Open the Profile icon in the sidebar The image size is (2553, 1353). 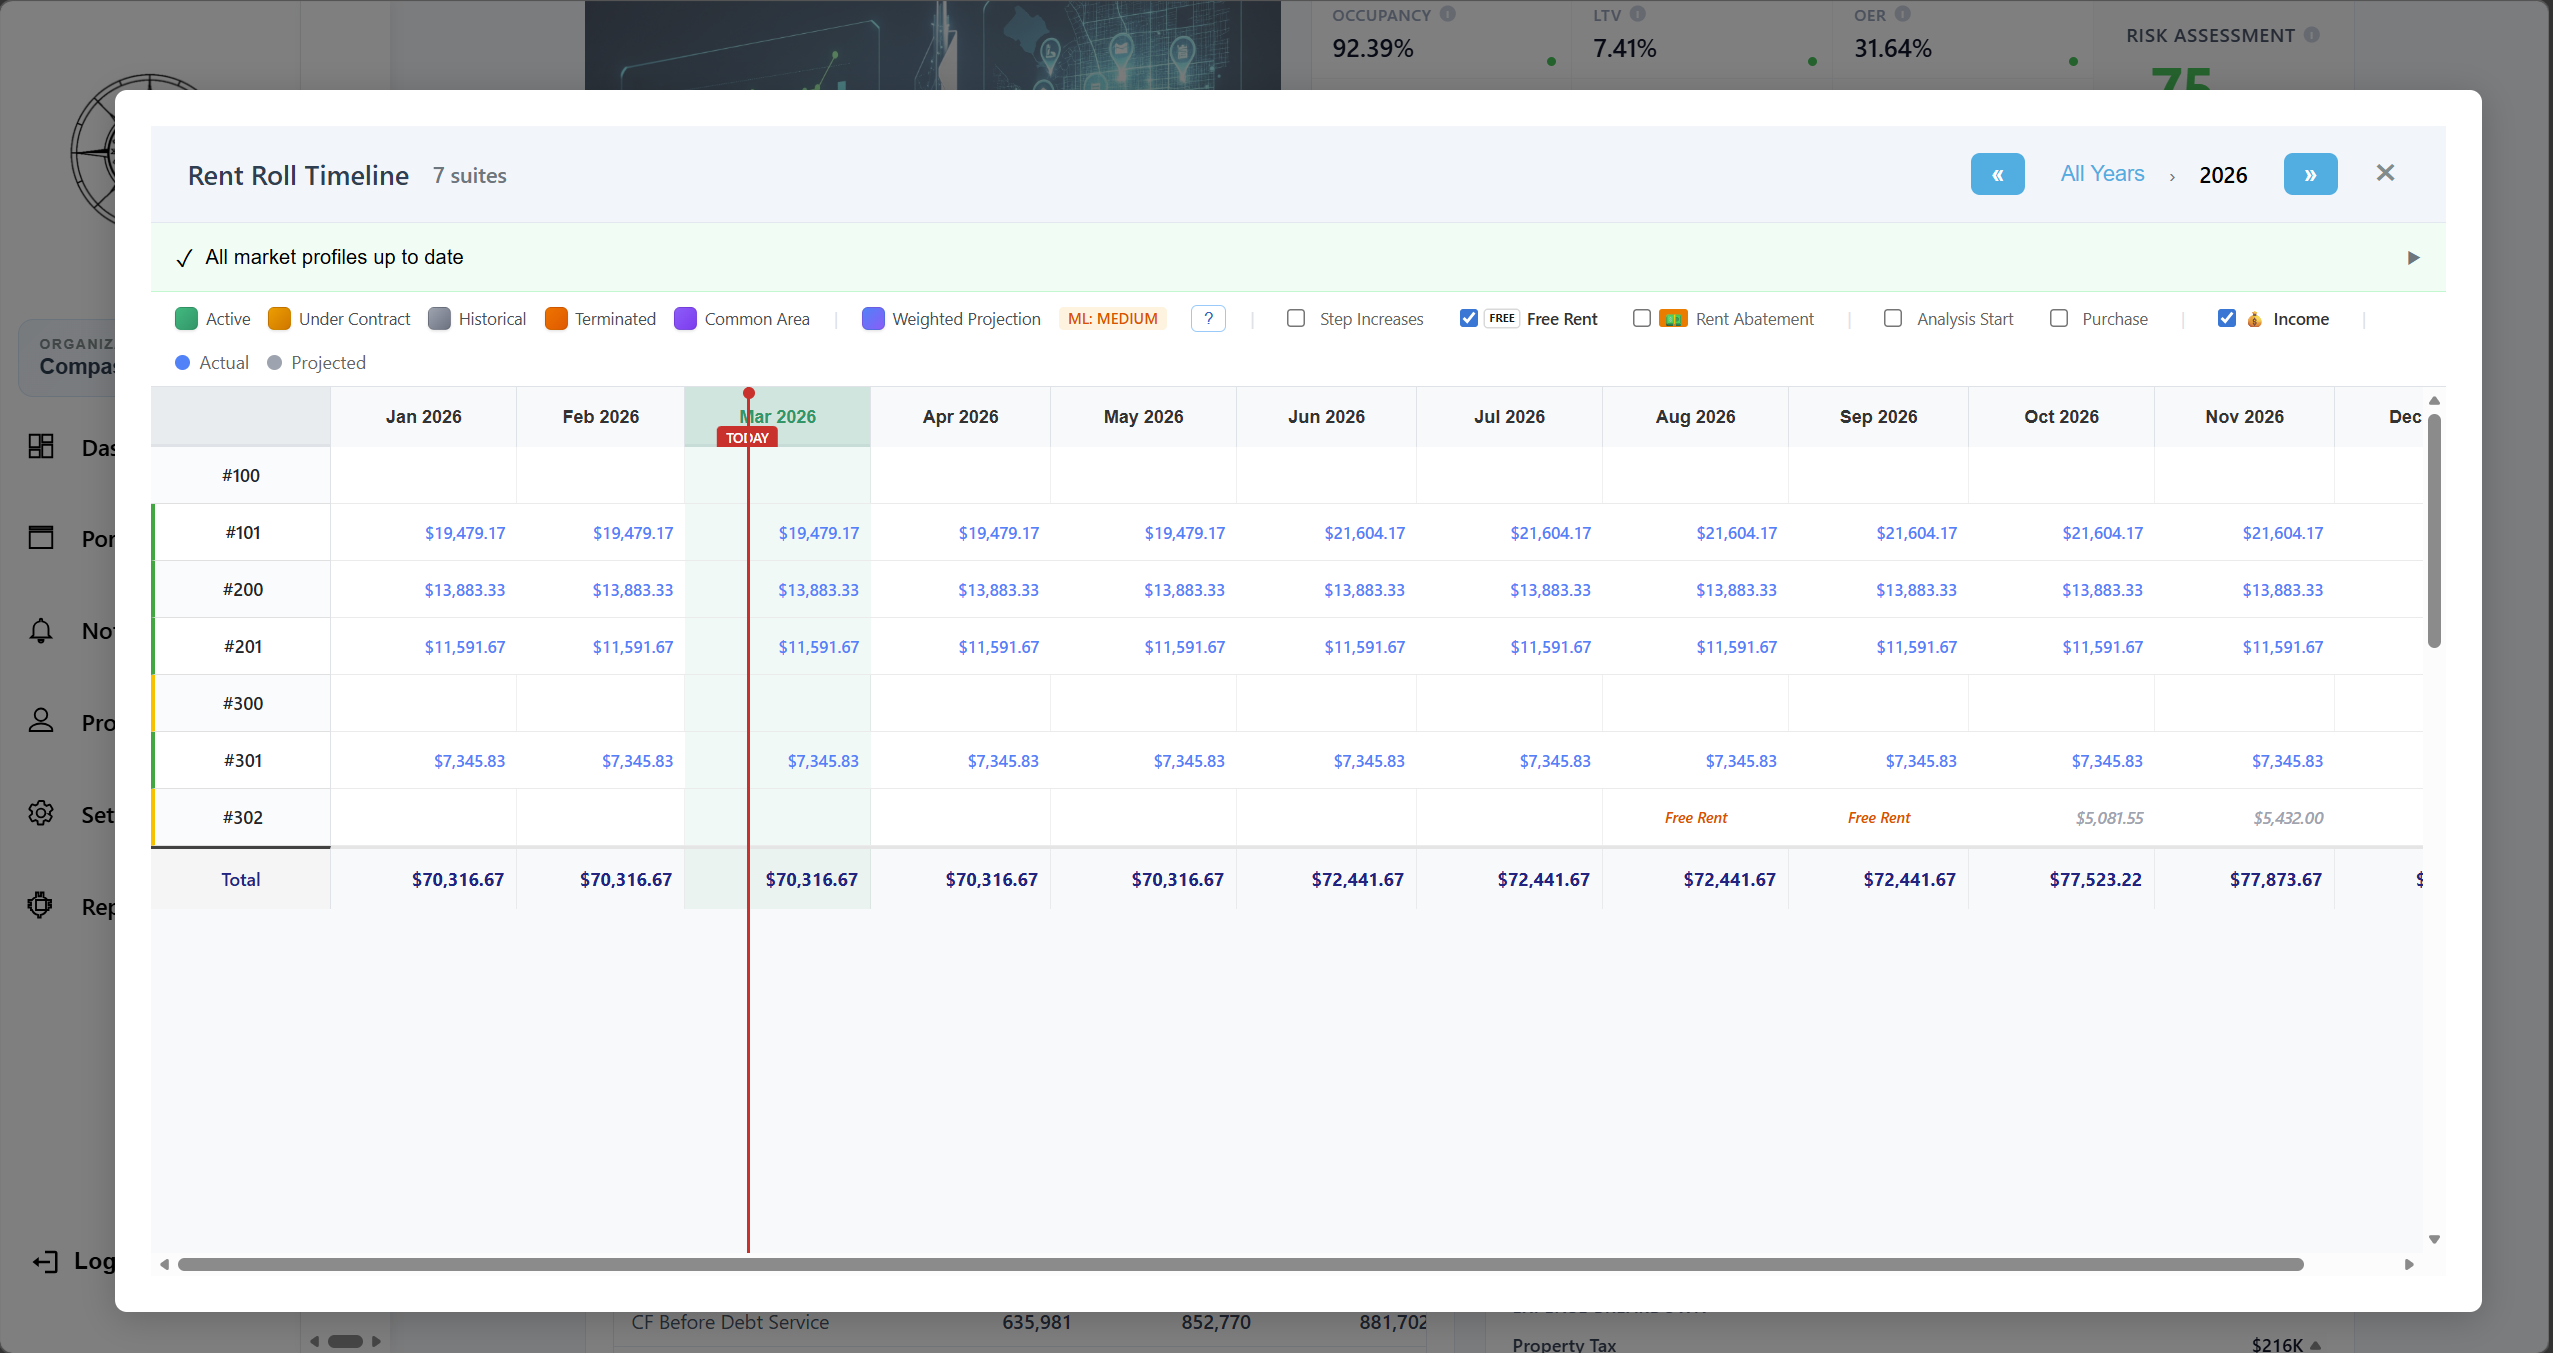[41, 721]
